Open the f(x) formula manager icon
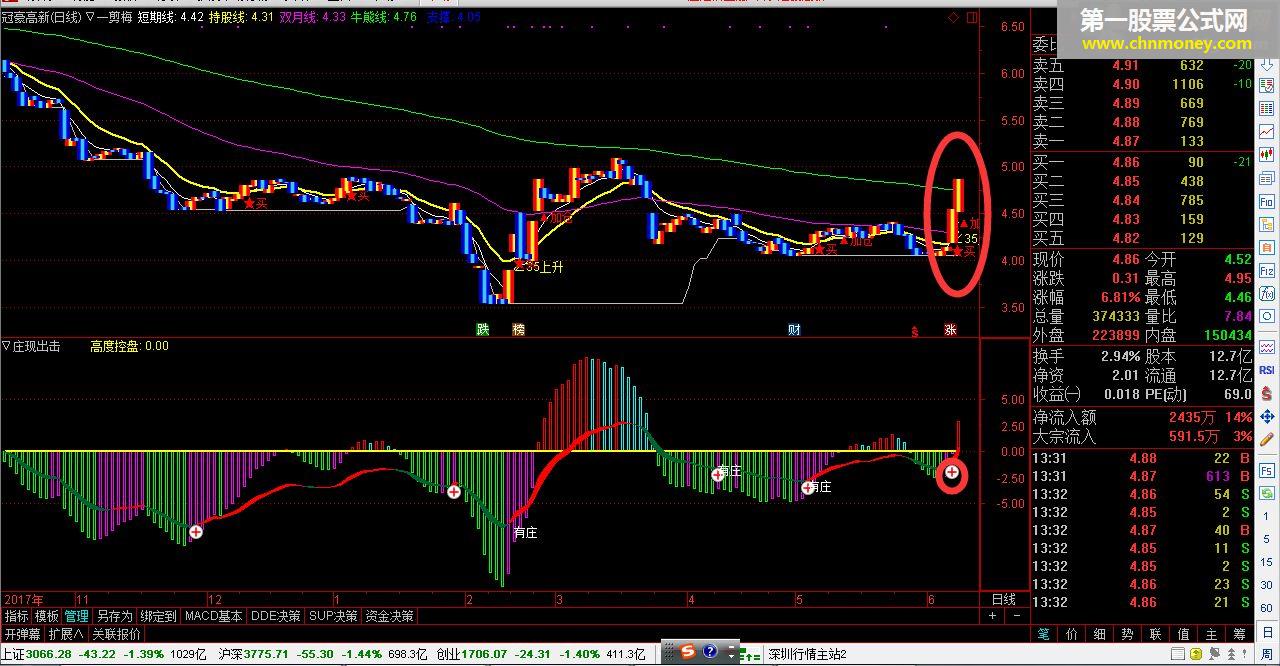The height and width of the screenshot is (666, 1280). (x=1266, y=294)
